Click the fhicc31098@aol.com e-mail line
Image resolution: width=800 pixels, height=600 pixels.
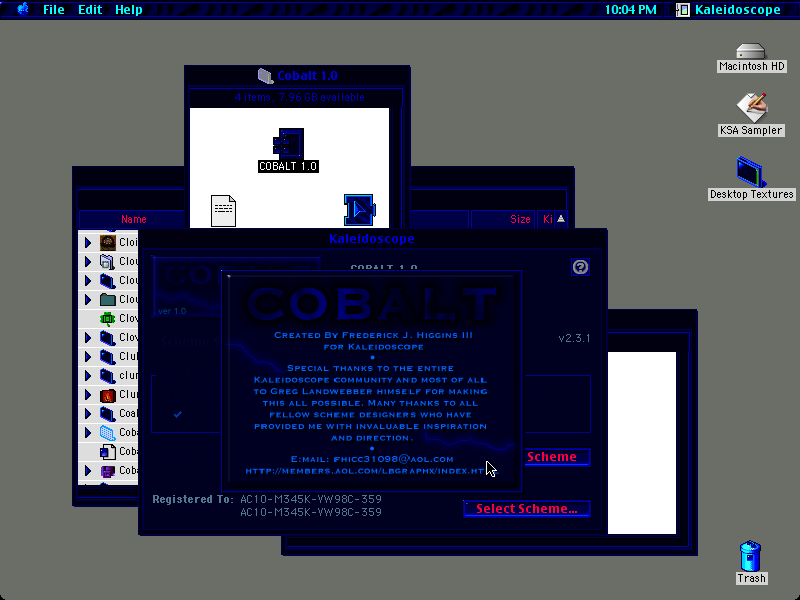(x=372, y=459)
